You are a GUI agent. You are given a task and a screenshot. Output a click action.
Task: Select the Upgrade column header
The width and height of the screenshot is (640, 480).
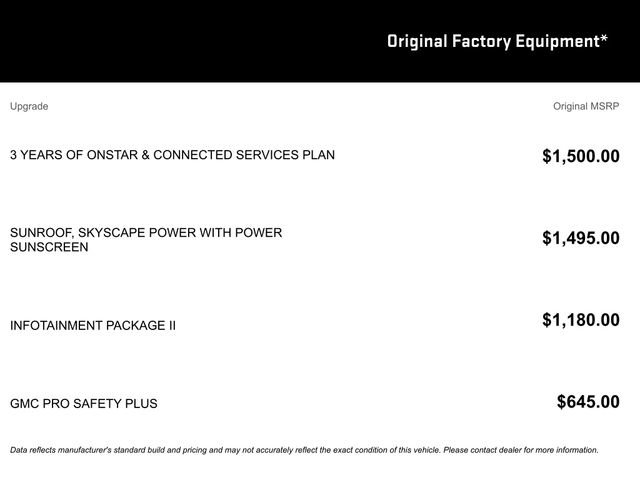pyautogui.click(x=29, y=107)
